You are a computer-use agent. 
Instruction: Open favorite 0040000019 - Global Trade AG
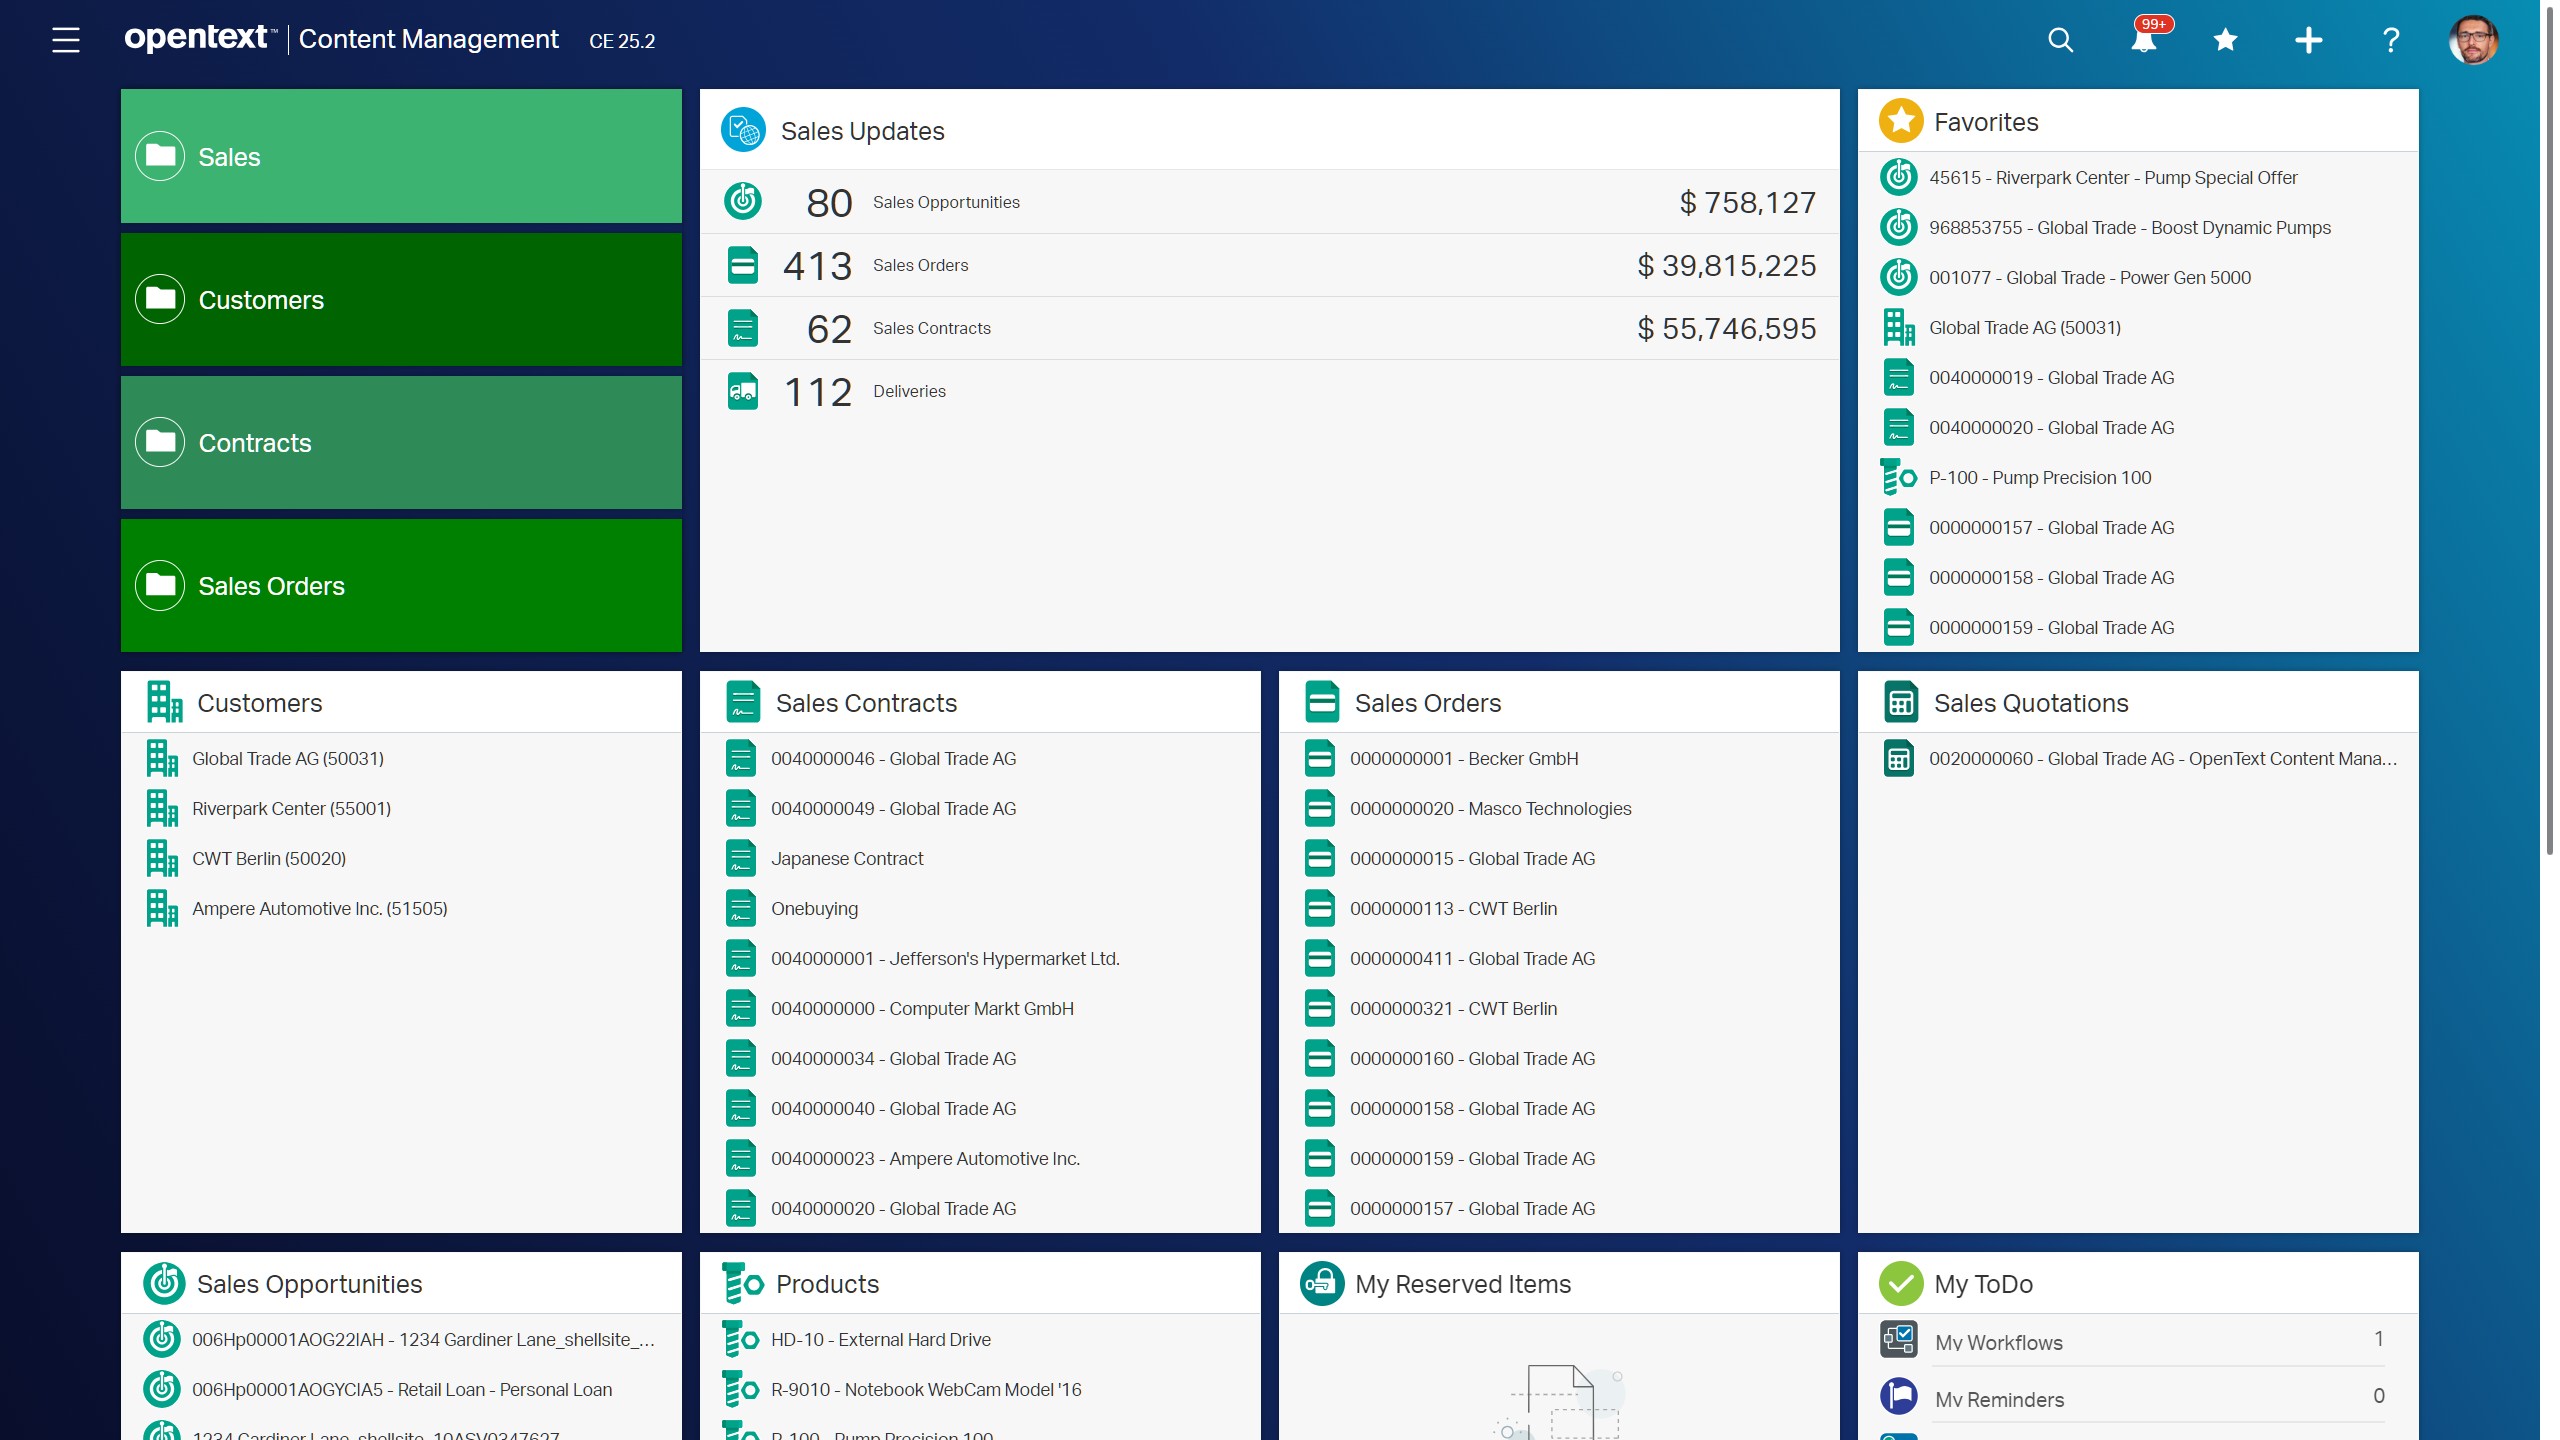2137,377
